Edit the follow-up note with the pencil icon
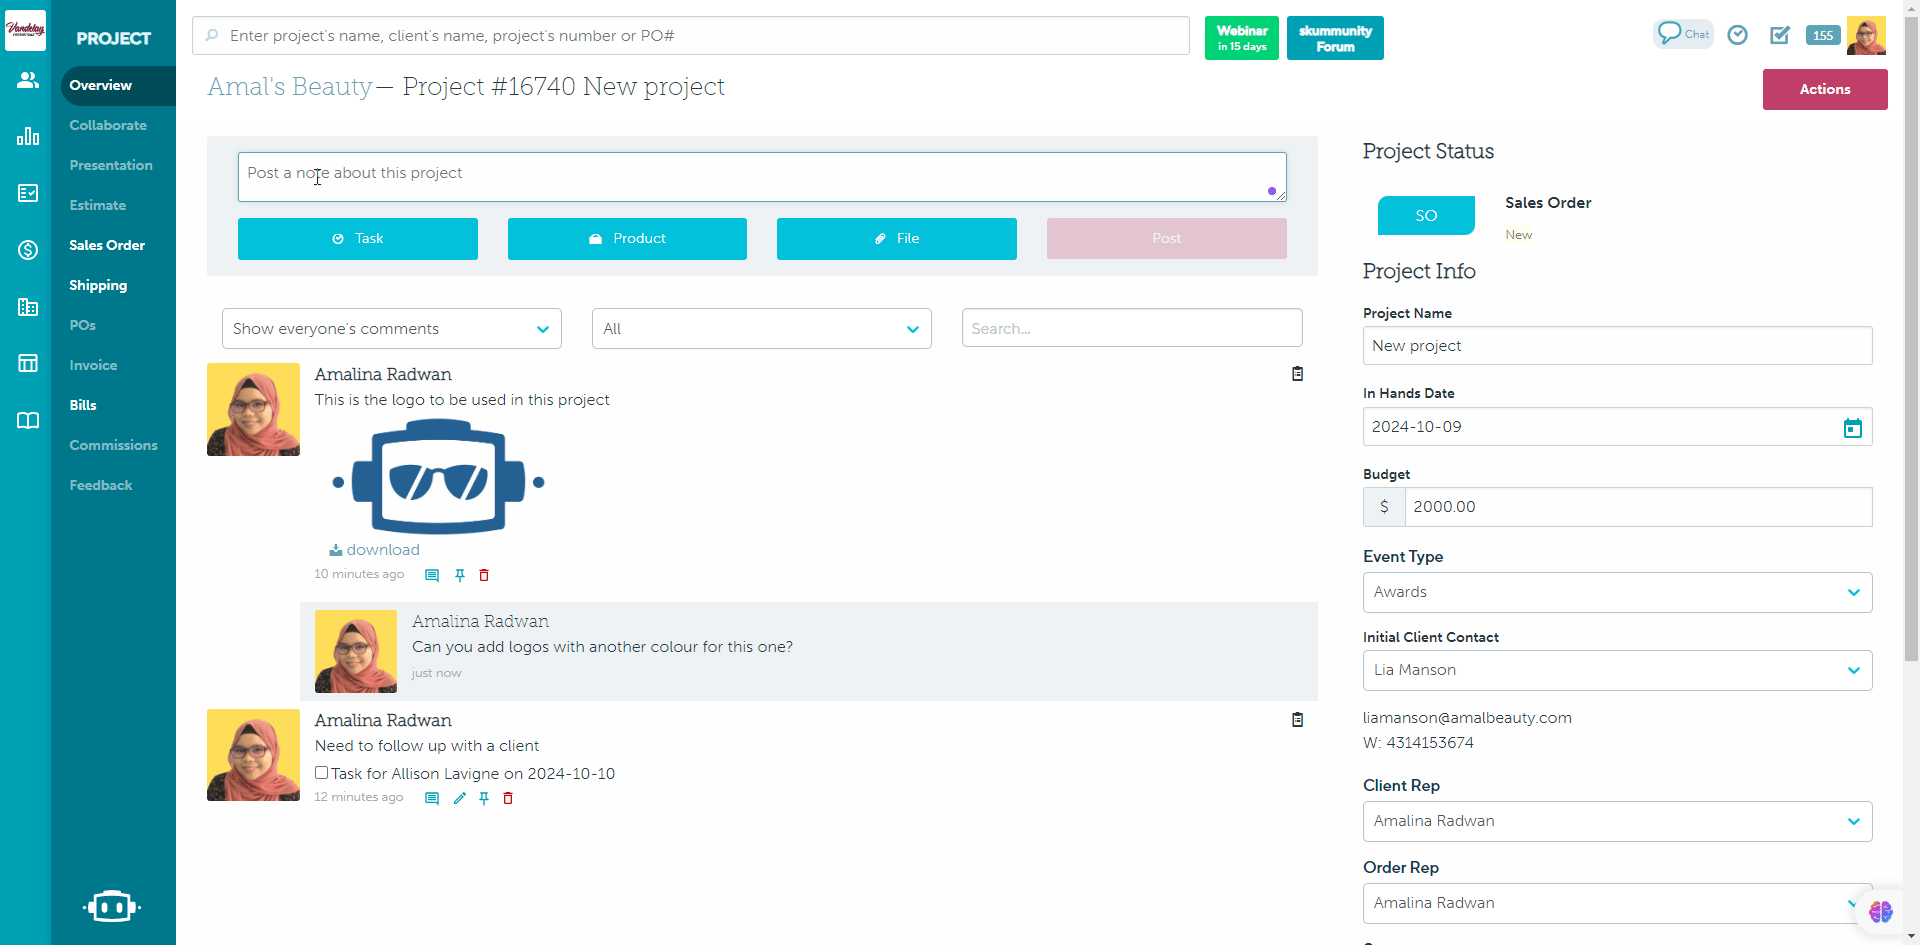1920x945 pixels. 460,798
